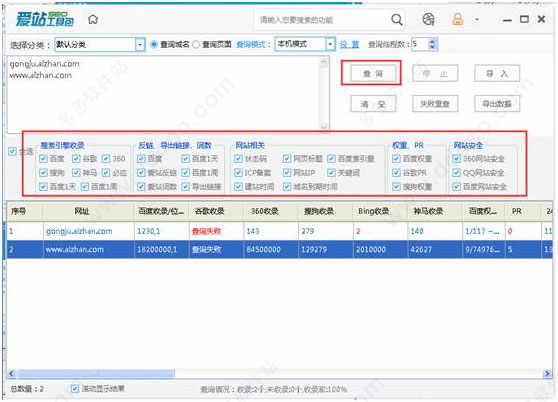558x402 pixels.
Task: Focus the function search input box
Action: (x=320, y=20)
